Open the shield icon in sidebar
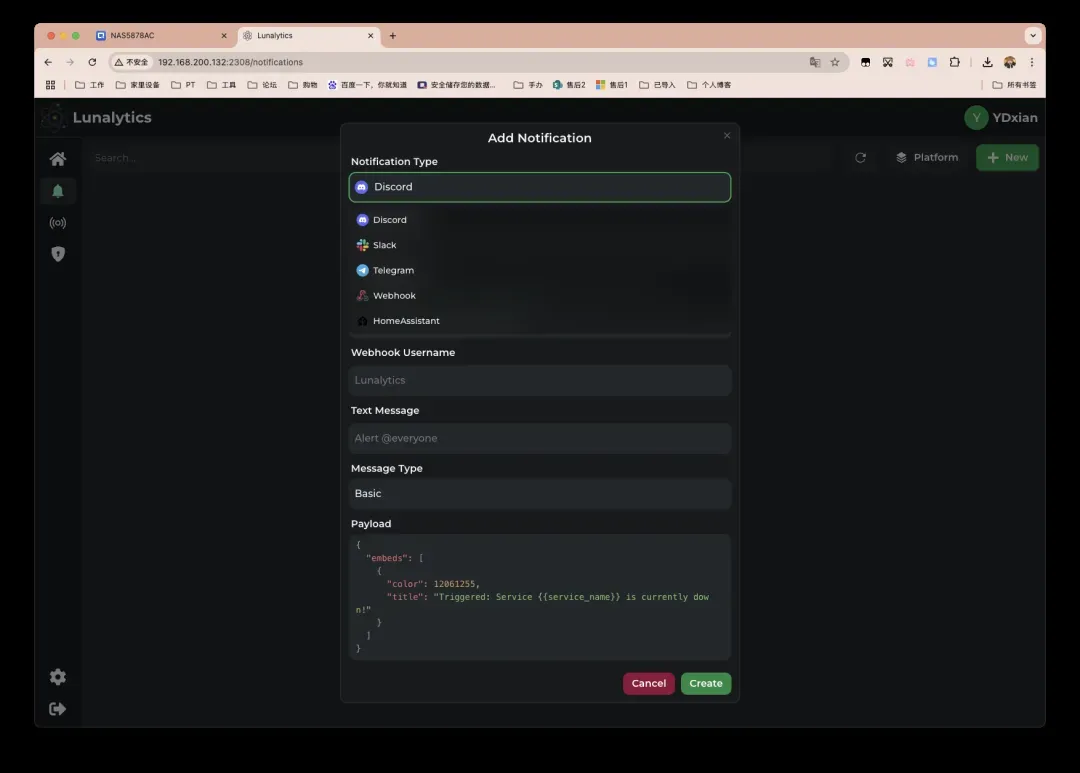1080x773 pixels. coord(58,254)
